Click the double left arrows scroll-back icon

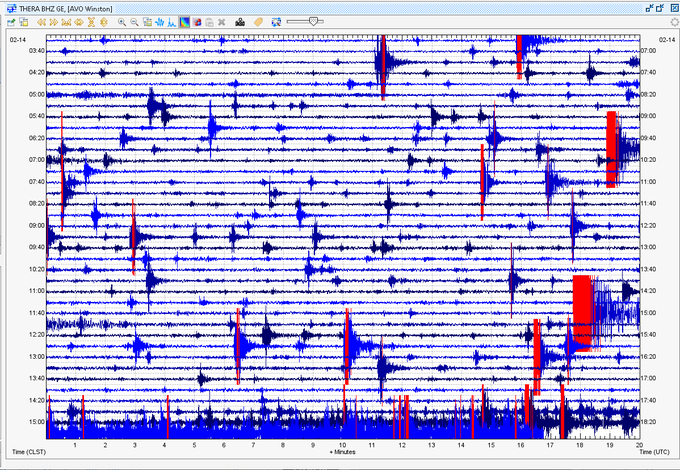click(41, 21)
